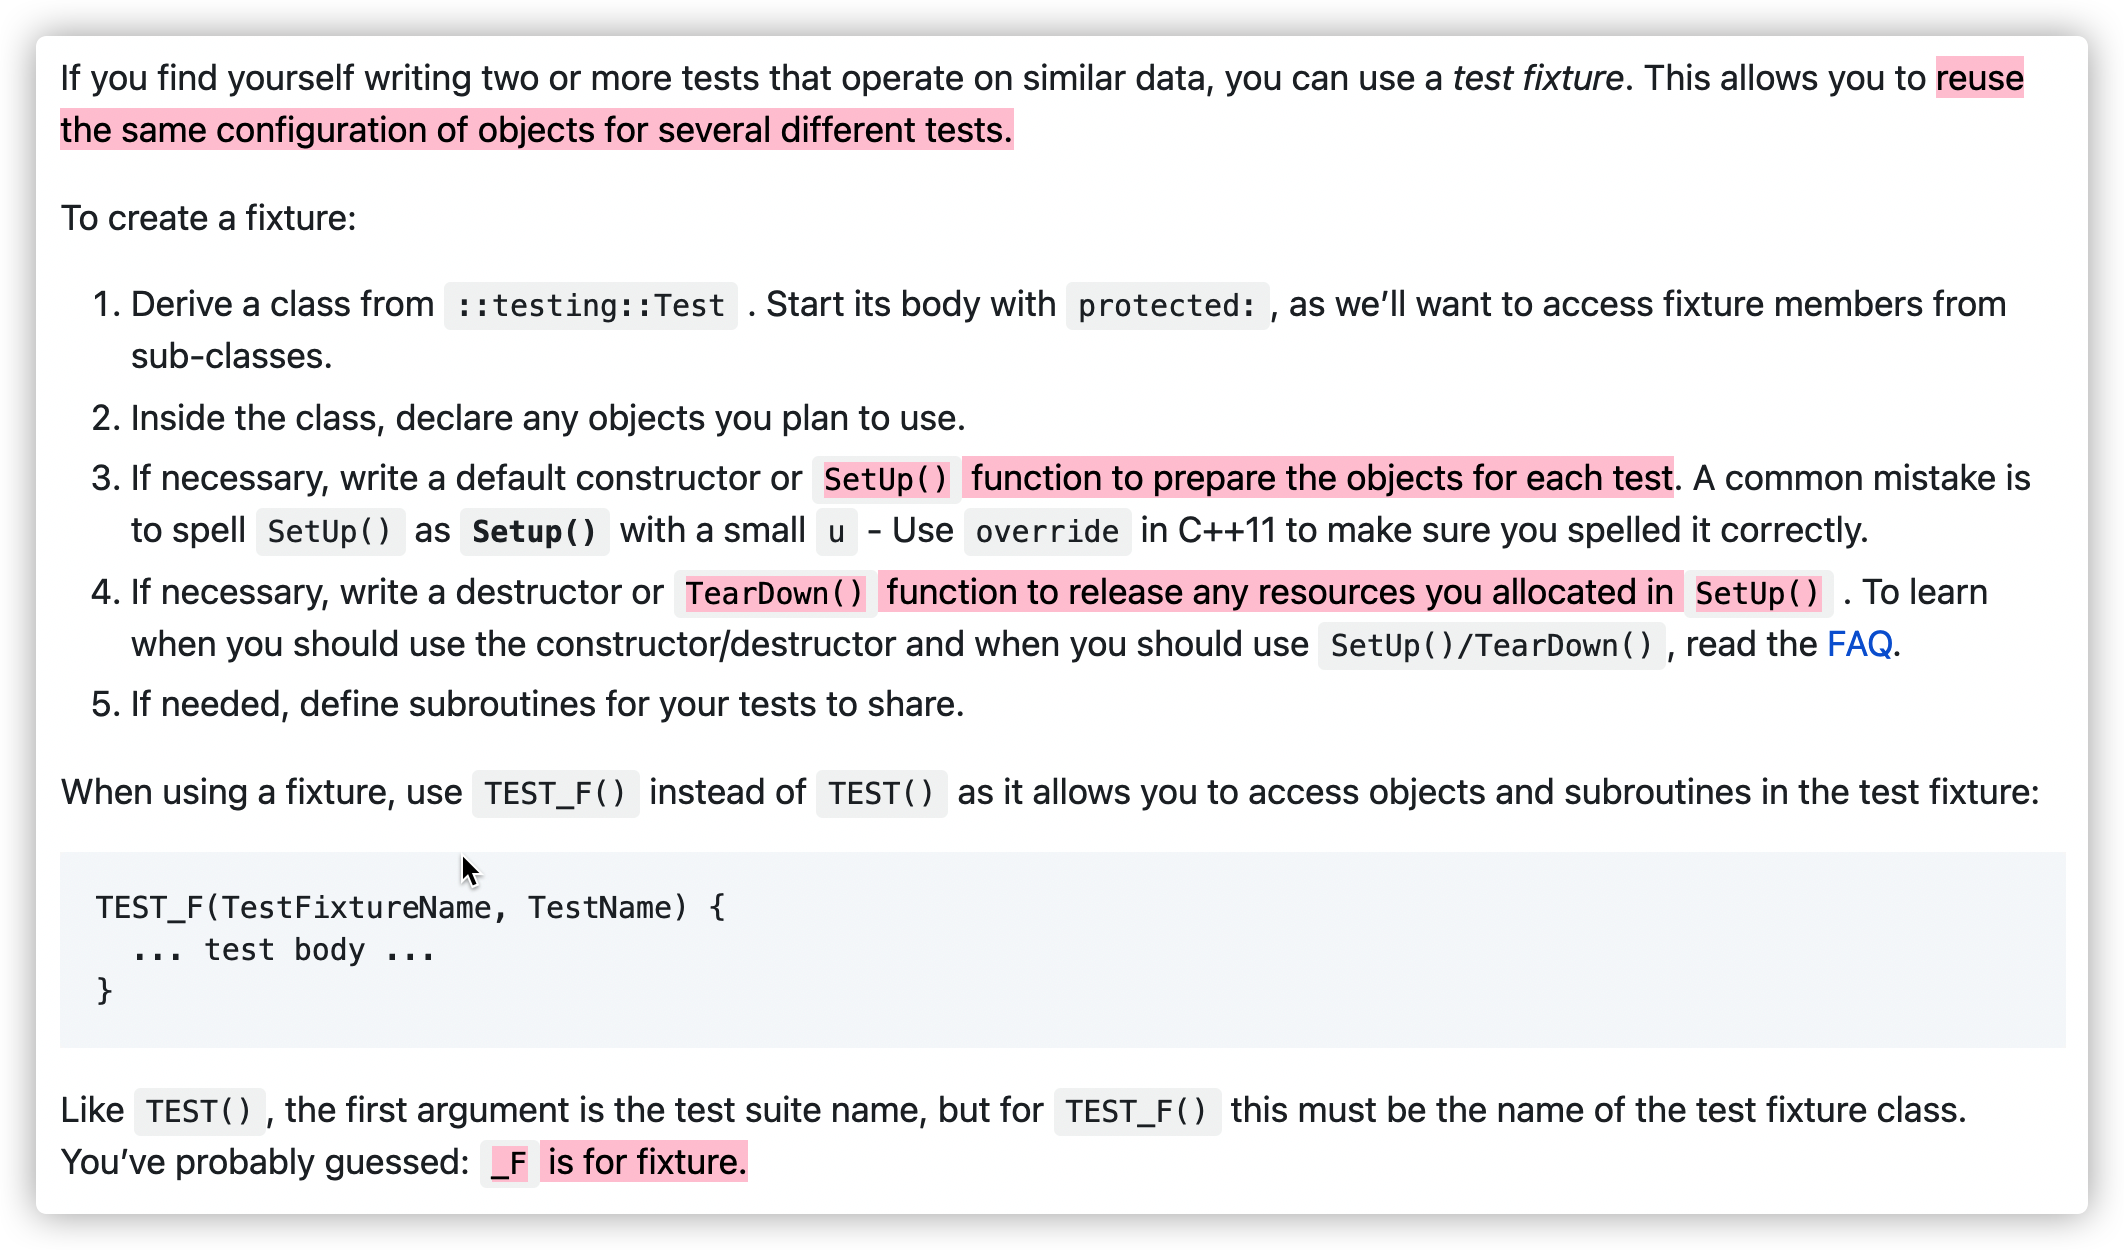Click the 'To create a fixture:' heading text
Image resolution: width=2124 pixels, height=1250 pixels.
209,218
